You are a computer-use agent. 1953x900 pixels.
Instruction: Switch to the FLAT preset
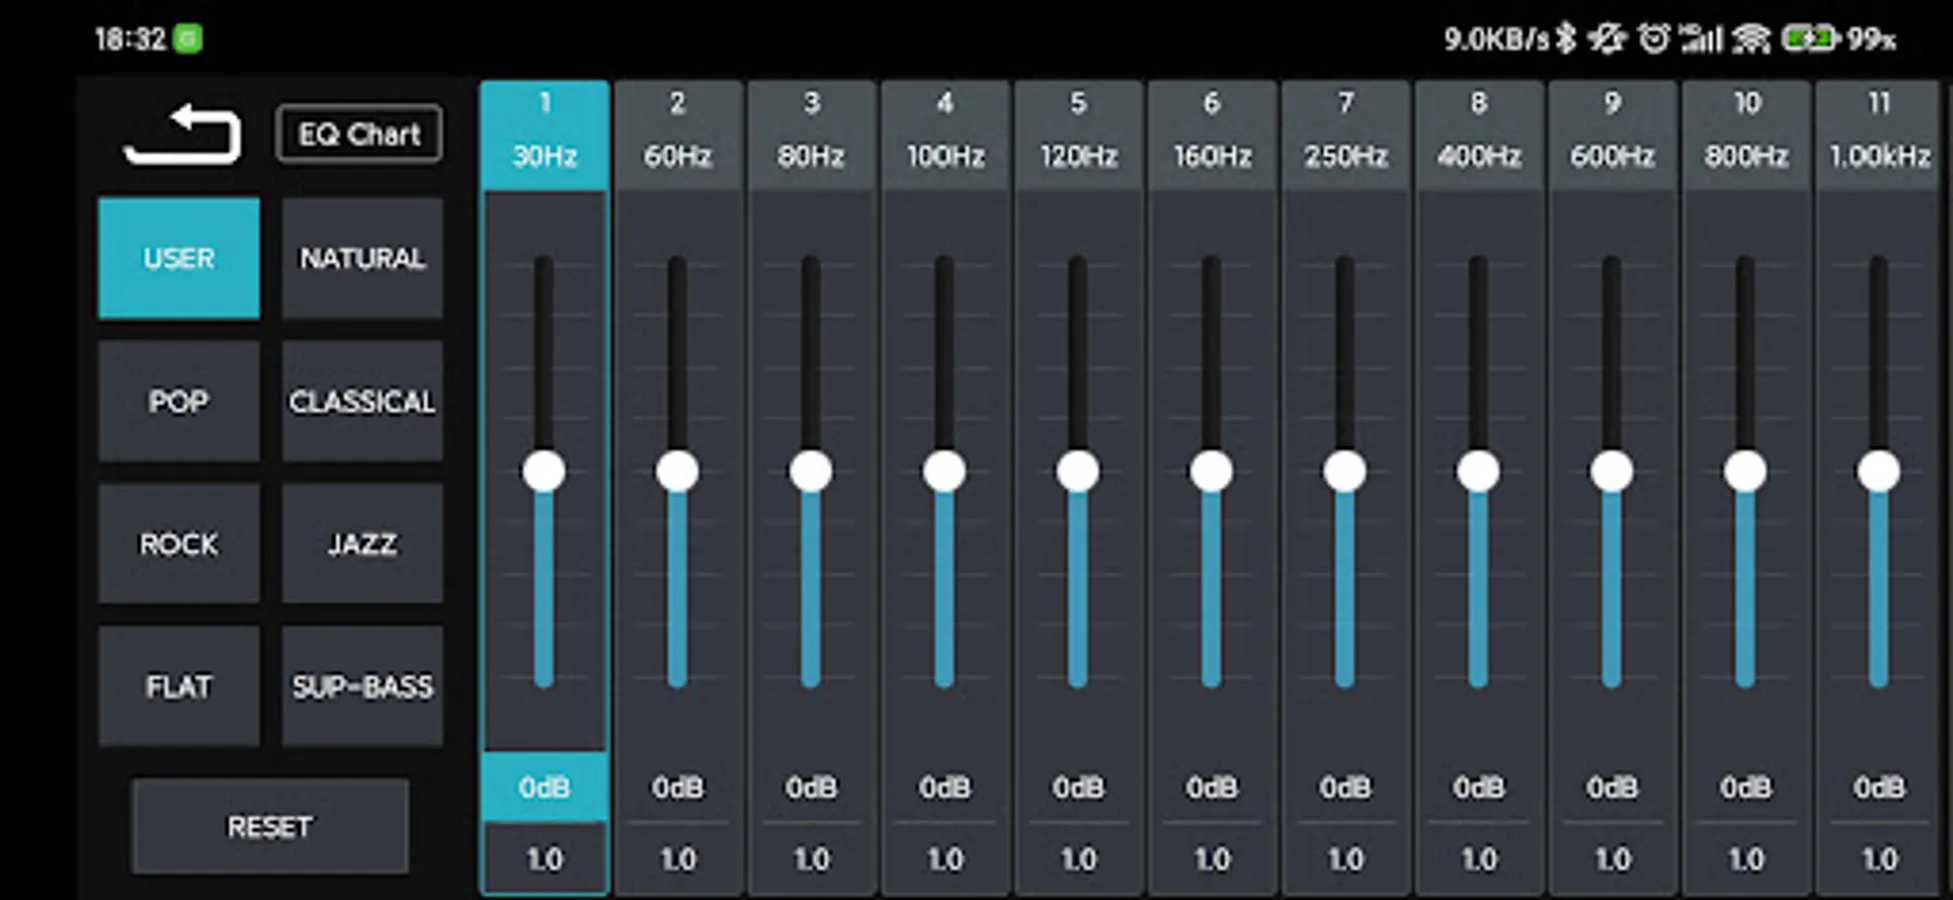(178, 687)
